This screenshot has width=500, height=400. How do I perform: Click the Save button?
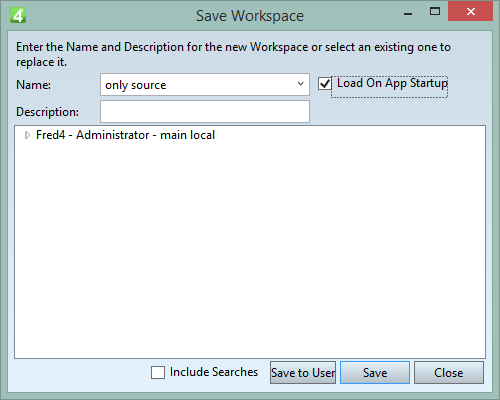pos(375,372)
